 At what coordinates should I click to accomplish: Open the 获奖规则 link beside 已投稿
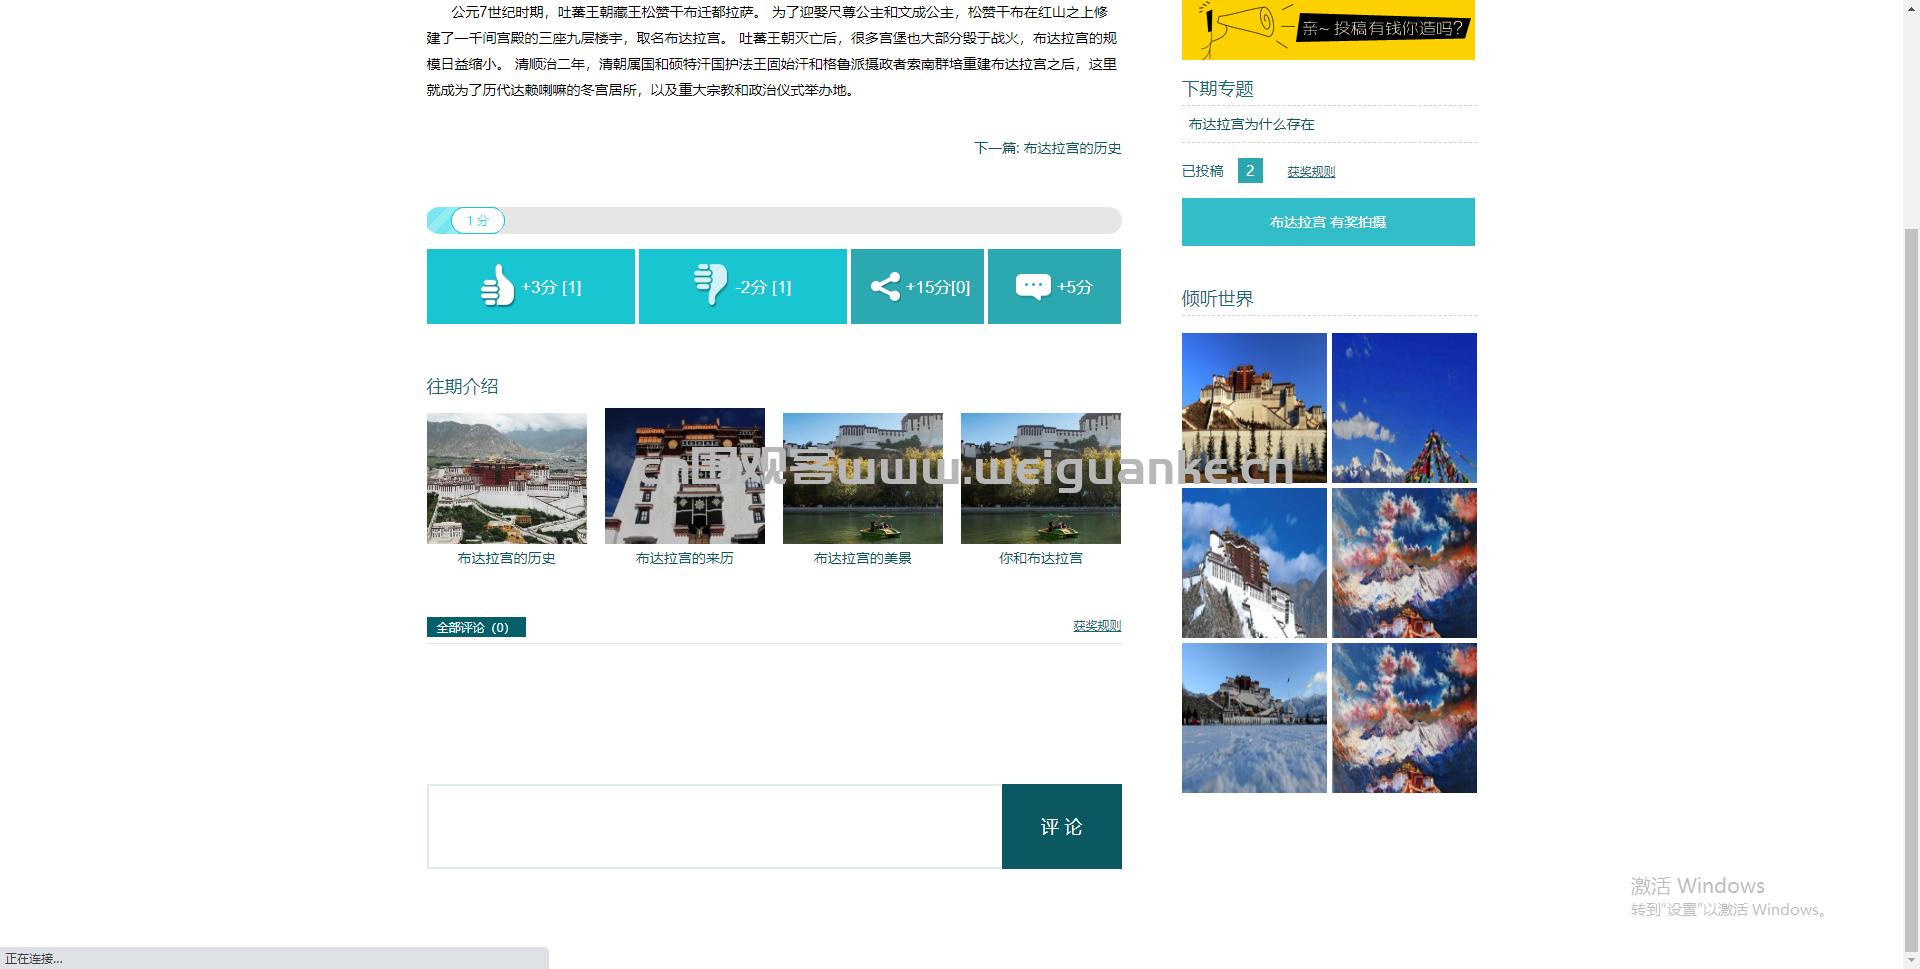[1311, 170]
